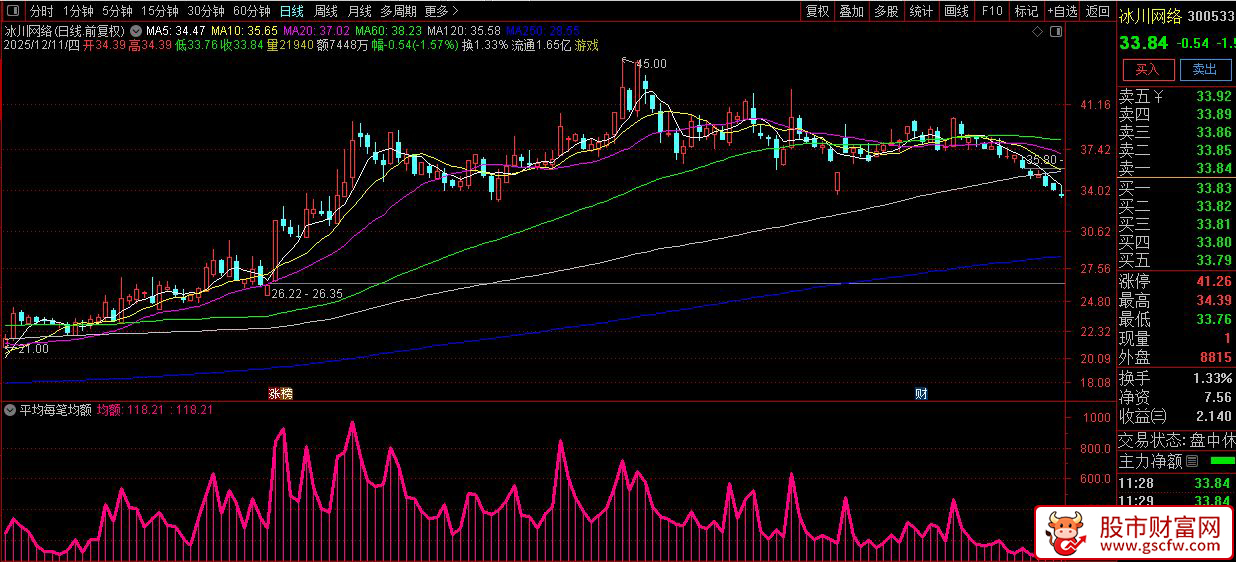Click the 股市财富网 bull logo

(x=1067, y=535)
